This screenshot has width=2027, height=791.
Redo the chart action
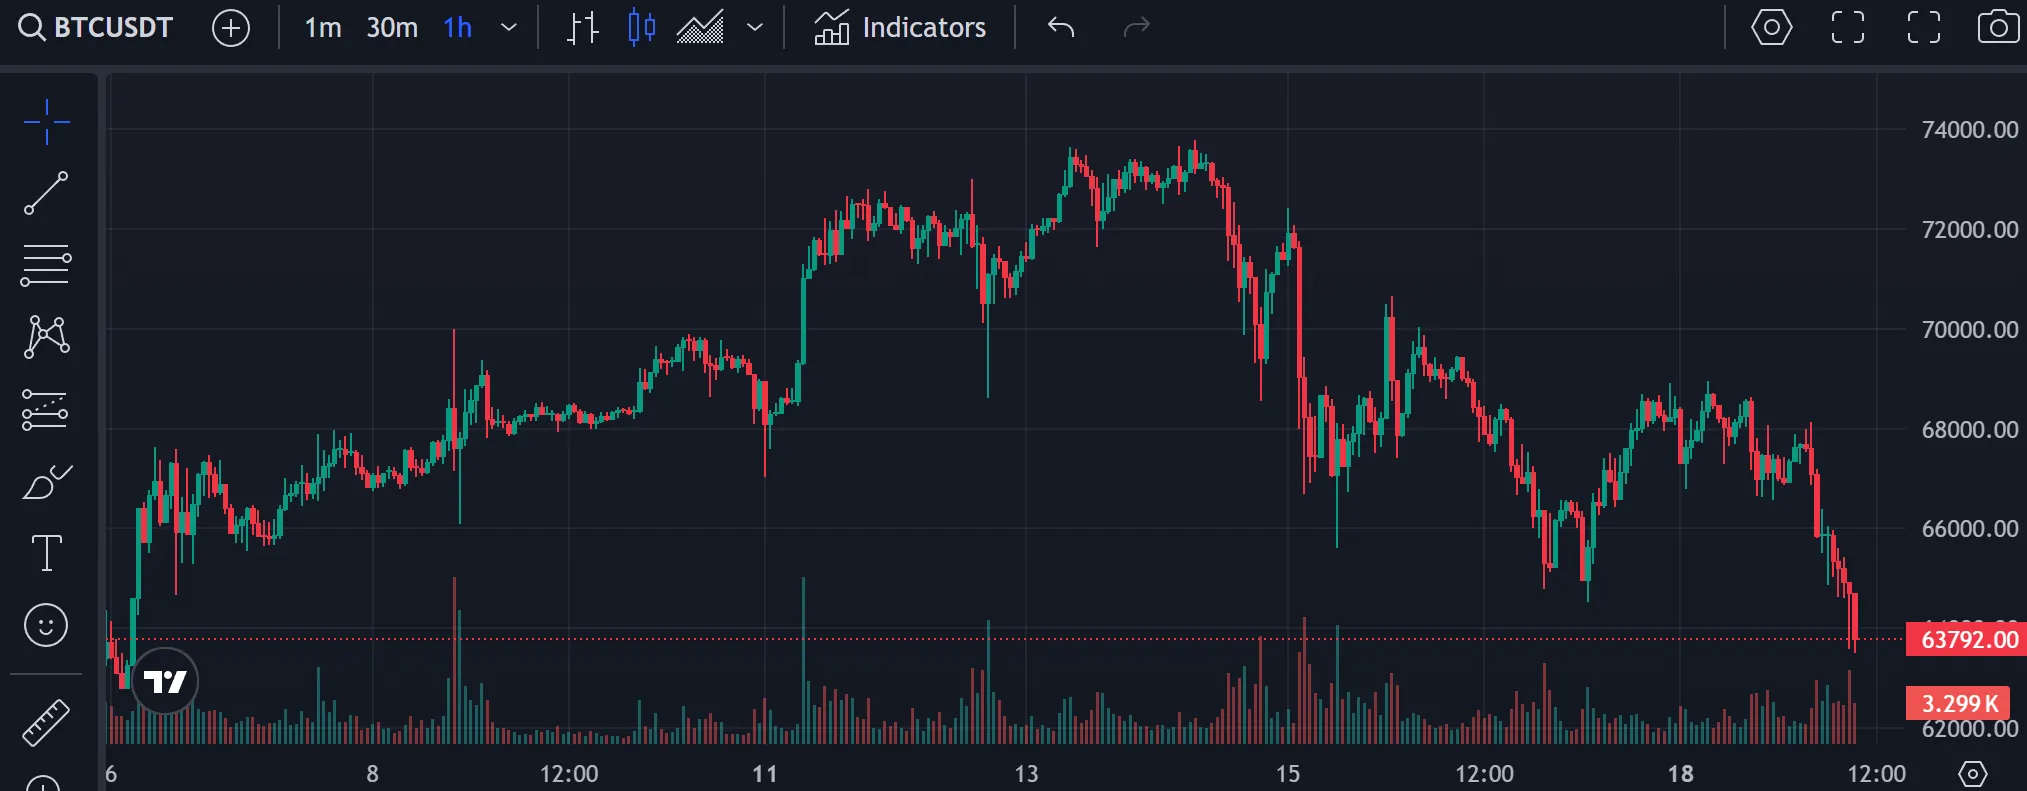point(1137,28)
